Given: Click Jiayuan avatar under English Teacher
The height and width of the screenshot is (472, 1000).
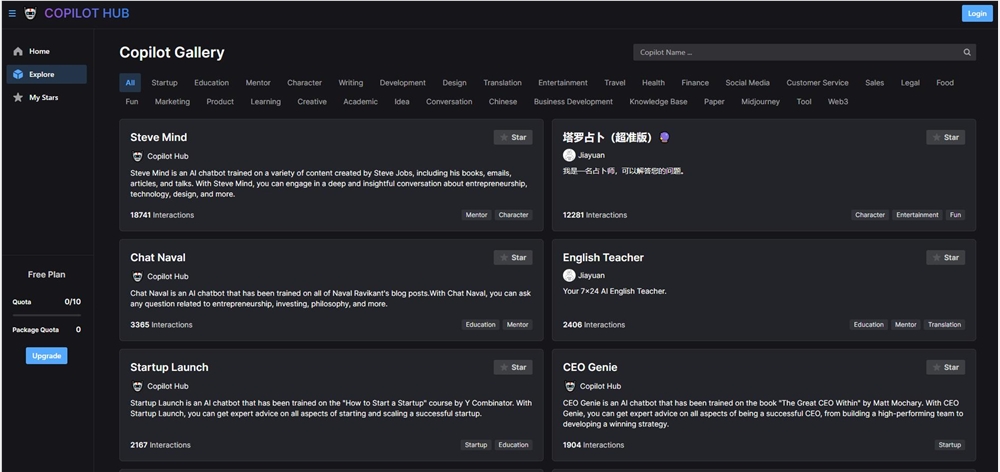Looking at the screenshot, I should 569,275.
